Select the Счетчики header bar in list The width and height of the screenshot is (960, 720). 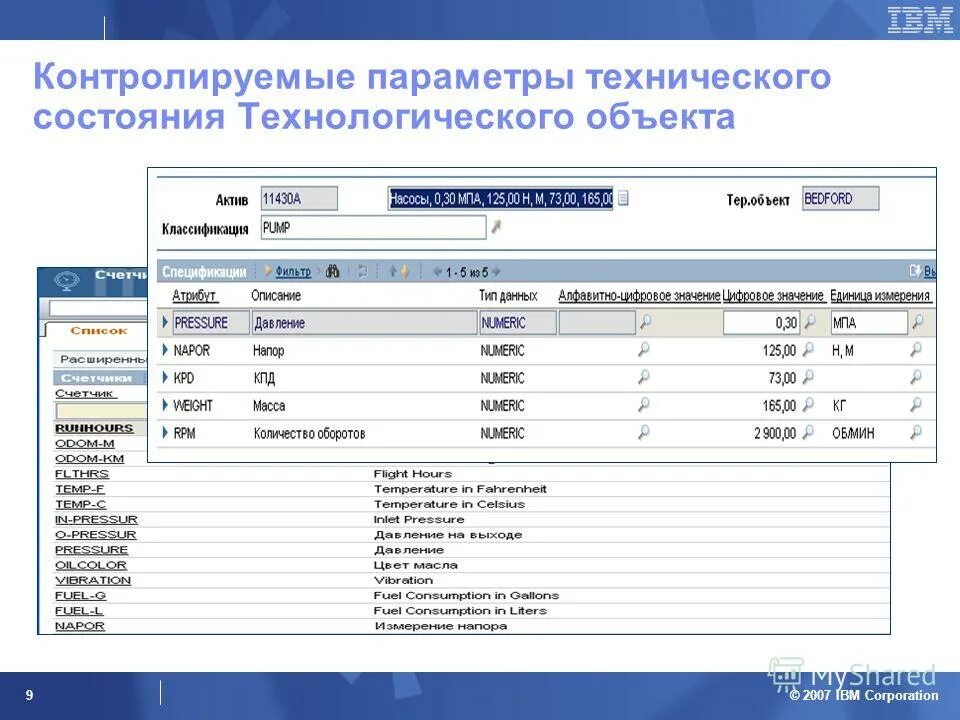[x=100, y=378]
